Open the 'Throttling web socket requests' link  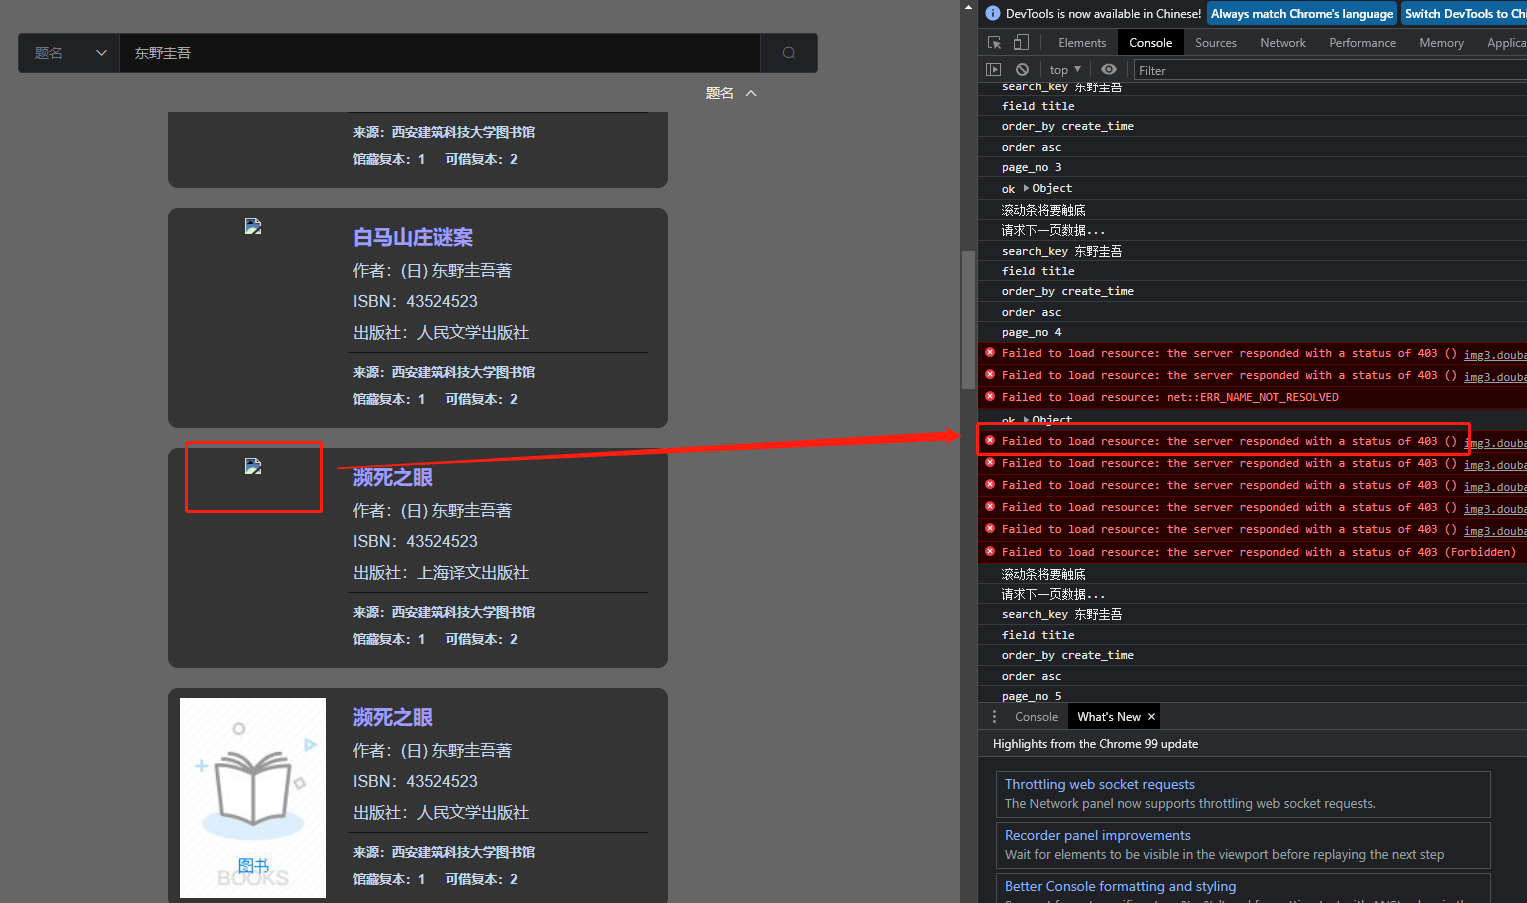click(x=1099, y=784)
